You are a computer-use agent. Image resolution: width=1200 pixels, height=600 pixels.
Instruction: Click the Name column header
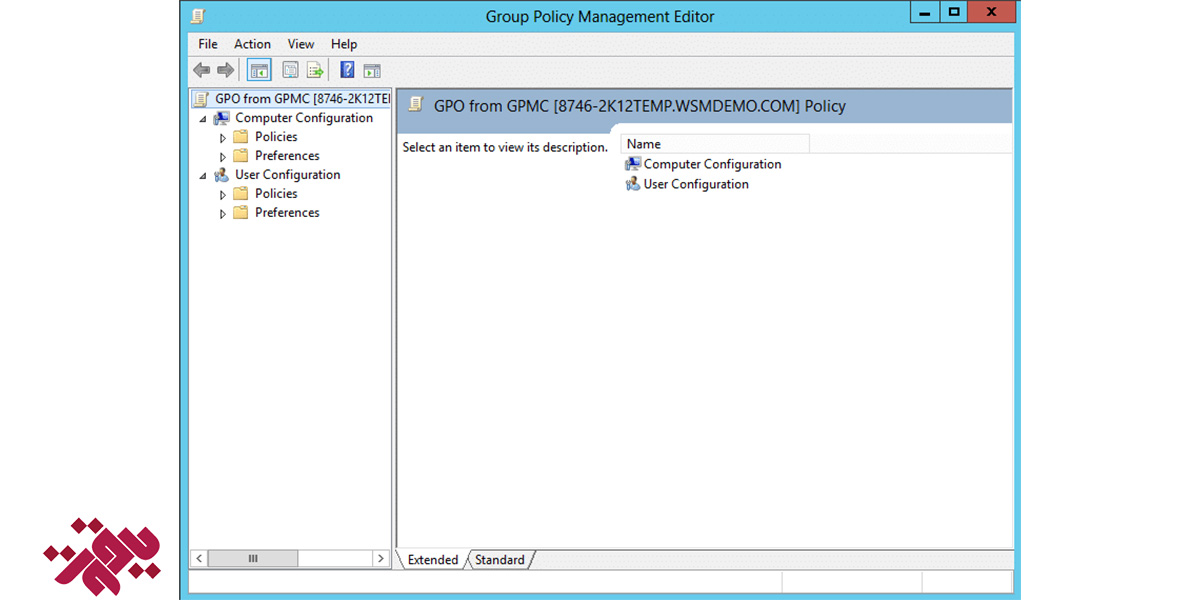714,144
